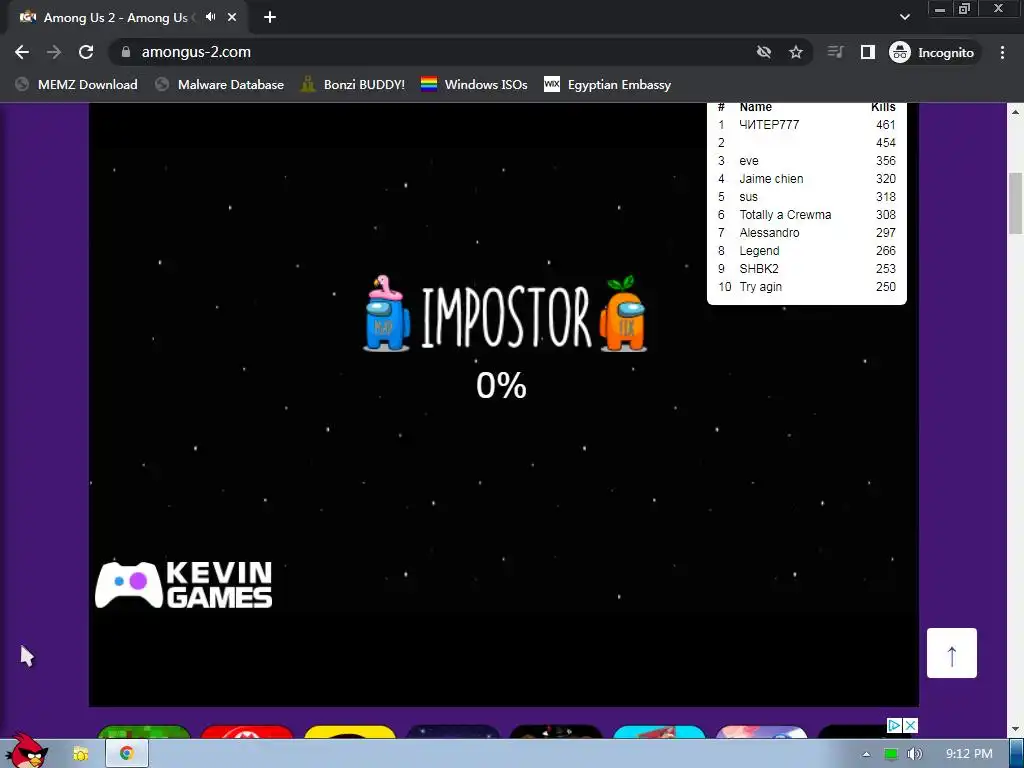
Task: Open the side panel icon
Action: [867, 52]
